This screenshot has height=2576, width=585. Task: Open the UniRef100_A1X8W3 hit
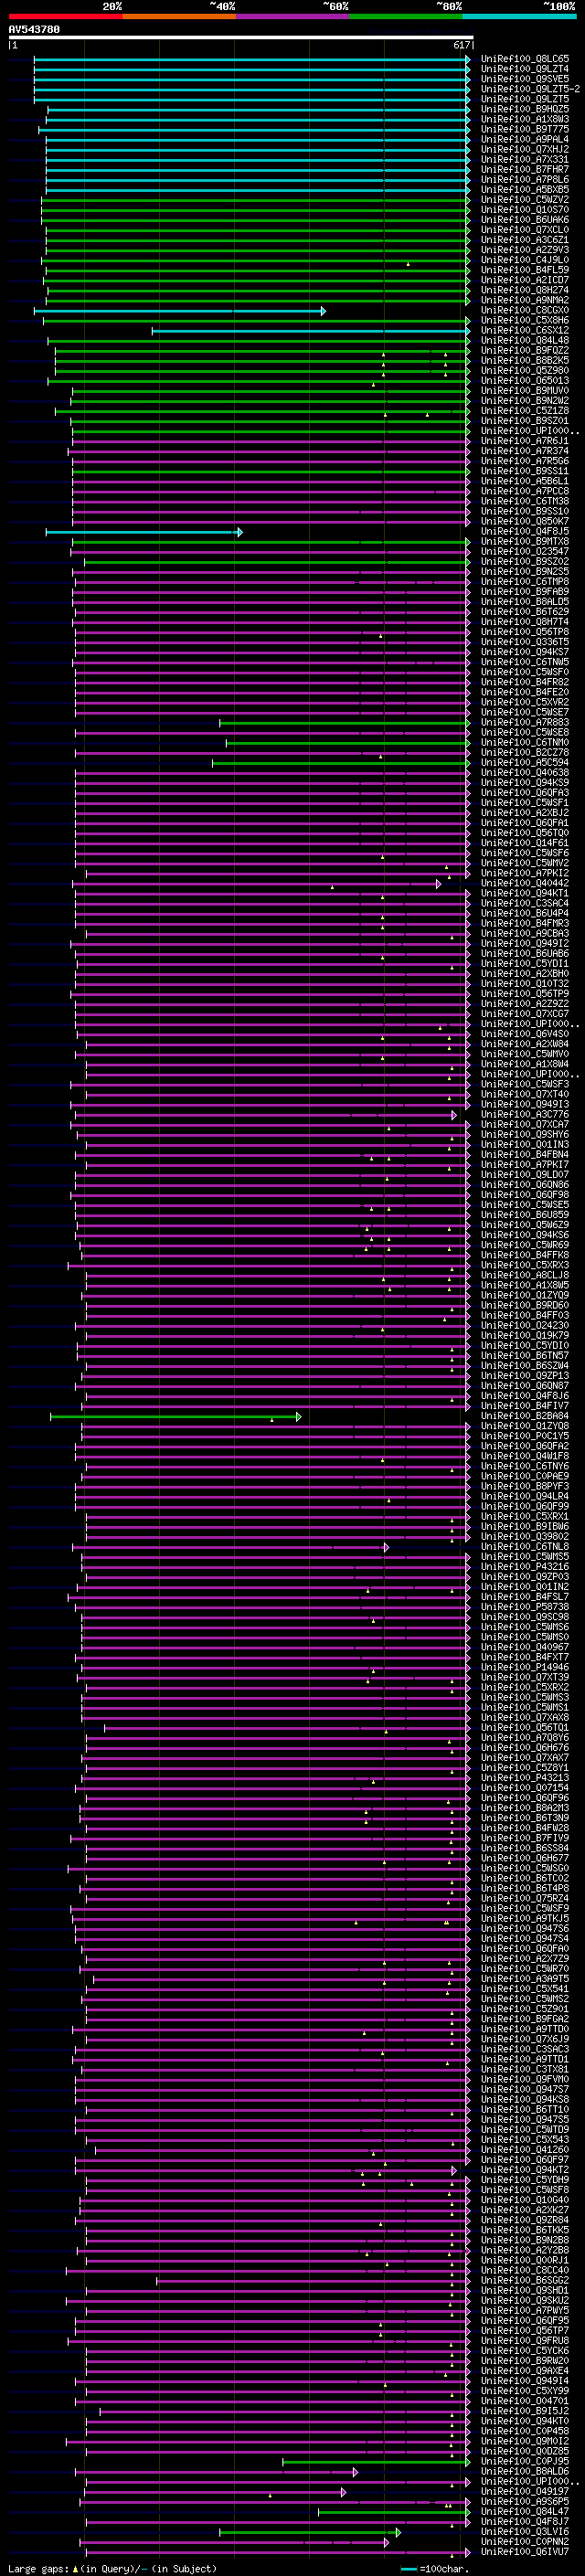coord(524,119)
